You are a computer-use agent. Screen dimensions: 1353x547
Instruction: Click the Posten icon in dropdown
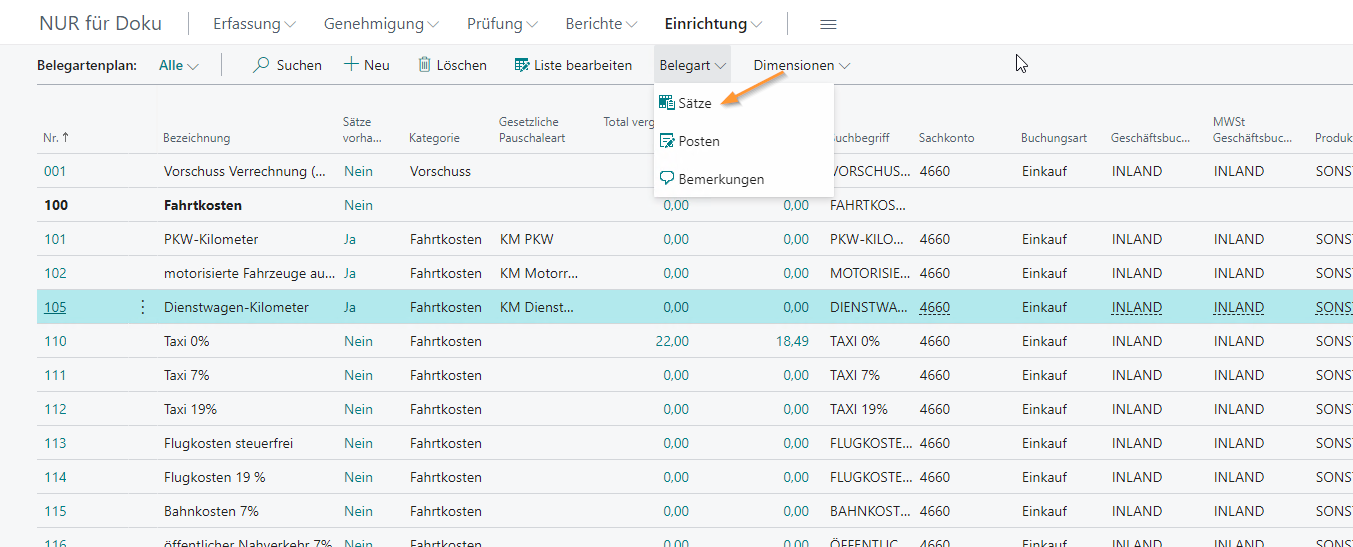click(x=667, y=141)
